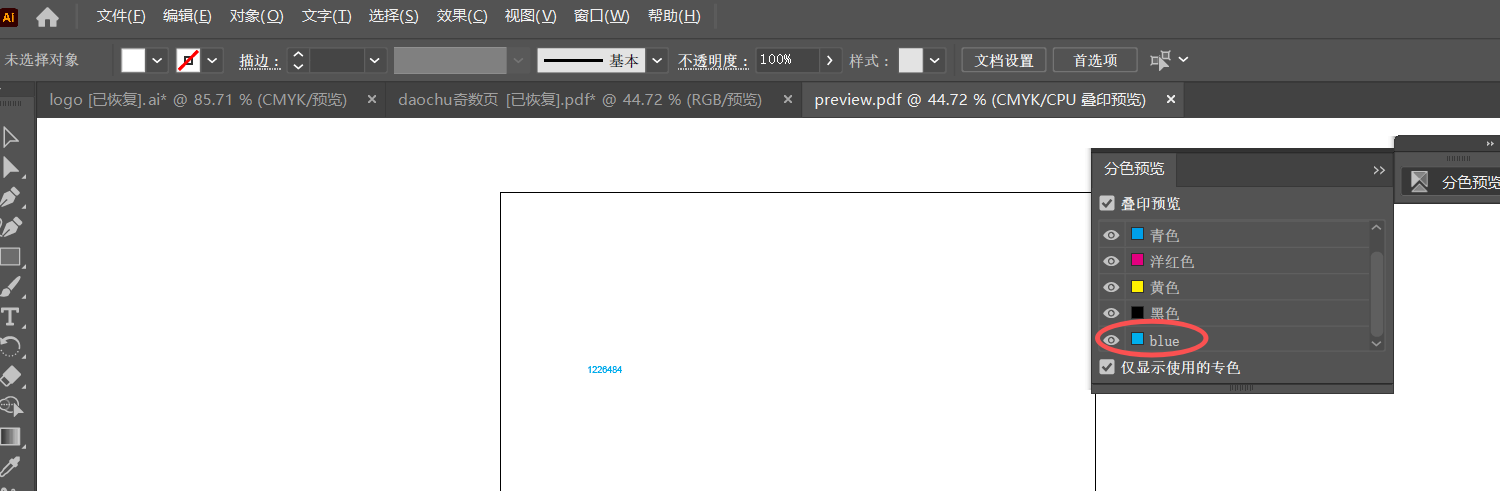The image size is (1500, 491).
Task: Pick the Paintbrush tool
Action: [11, 288]
